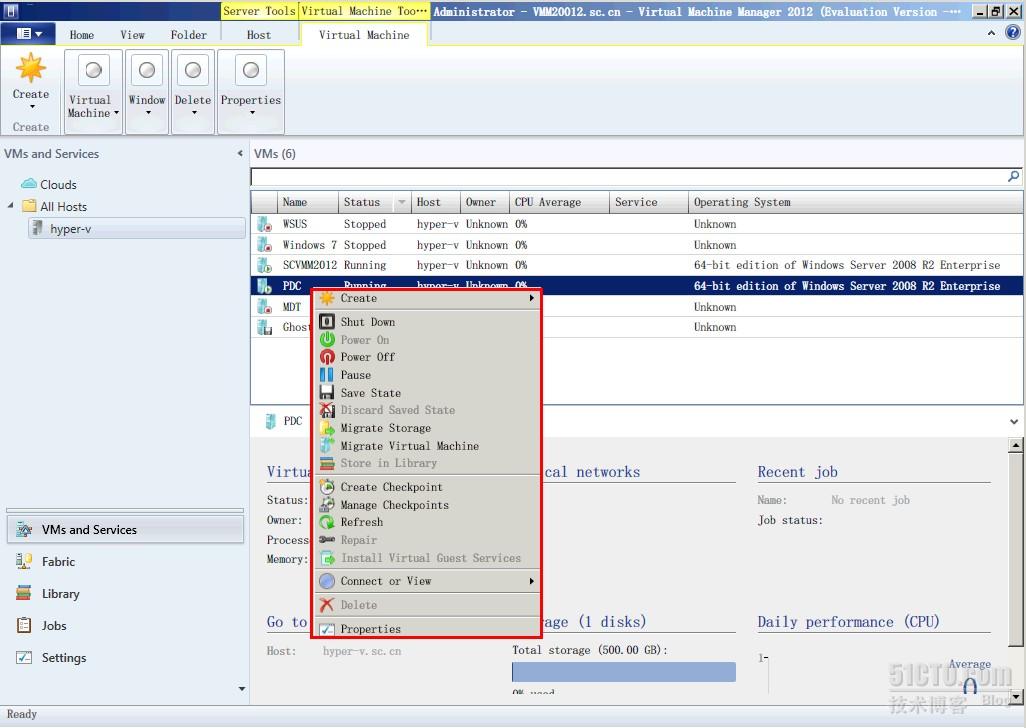Open the help icon in ribbon corner
Image resolution: width=1026 pixels, height=728 pixels.
coord(1012,32)
